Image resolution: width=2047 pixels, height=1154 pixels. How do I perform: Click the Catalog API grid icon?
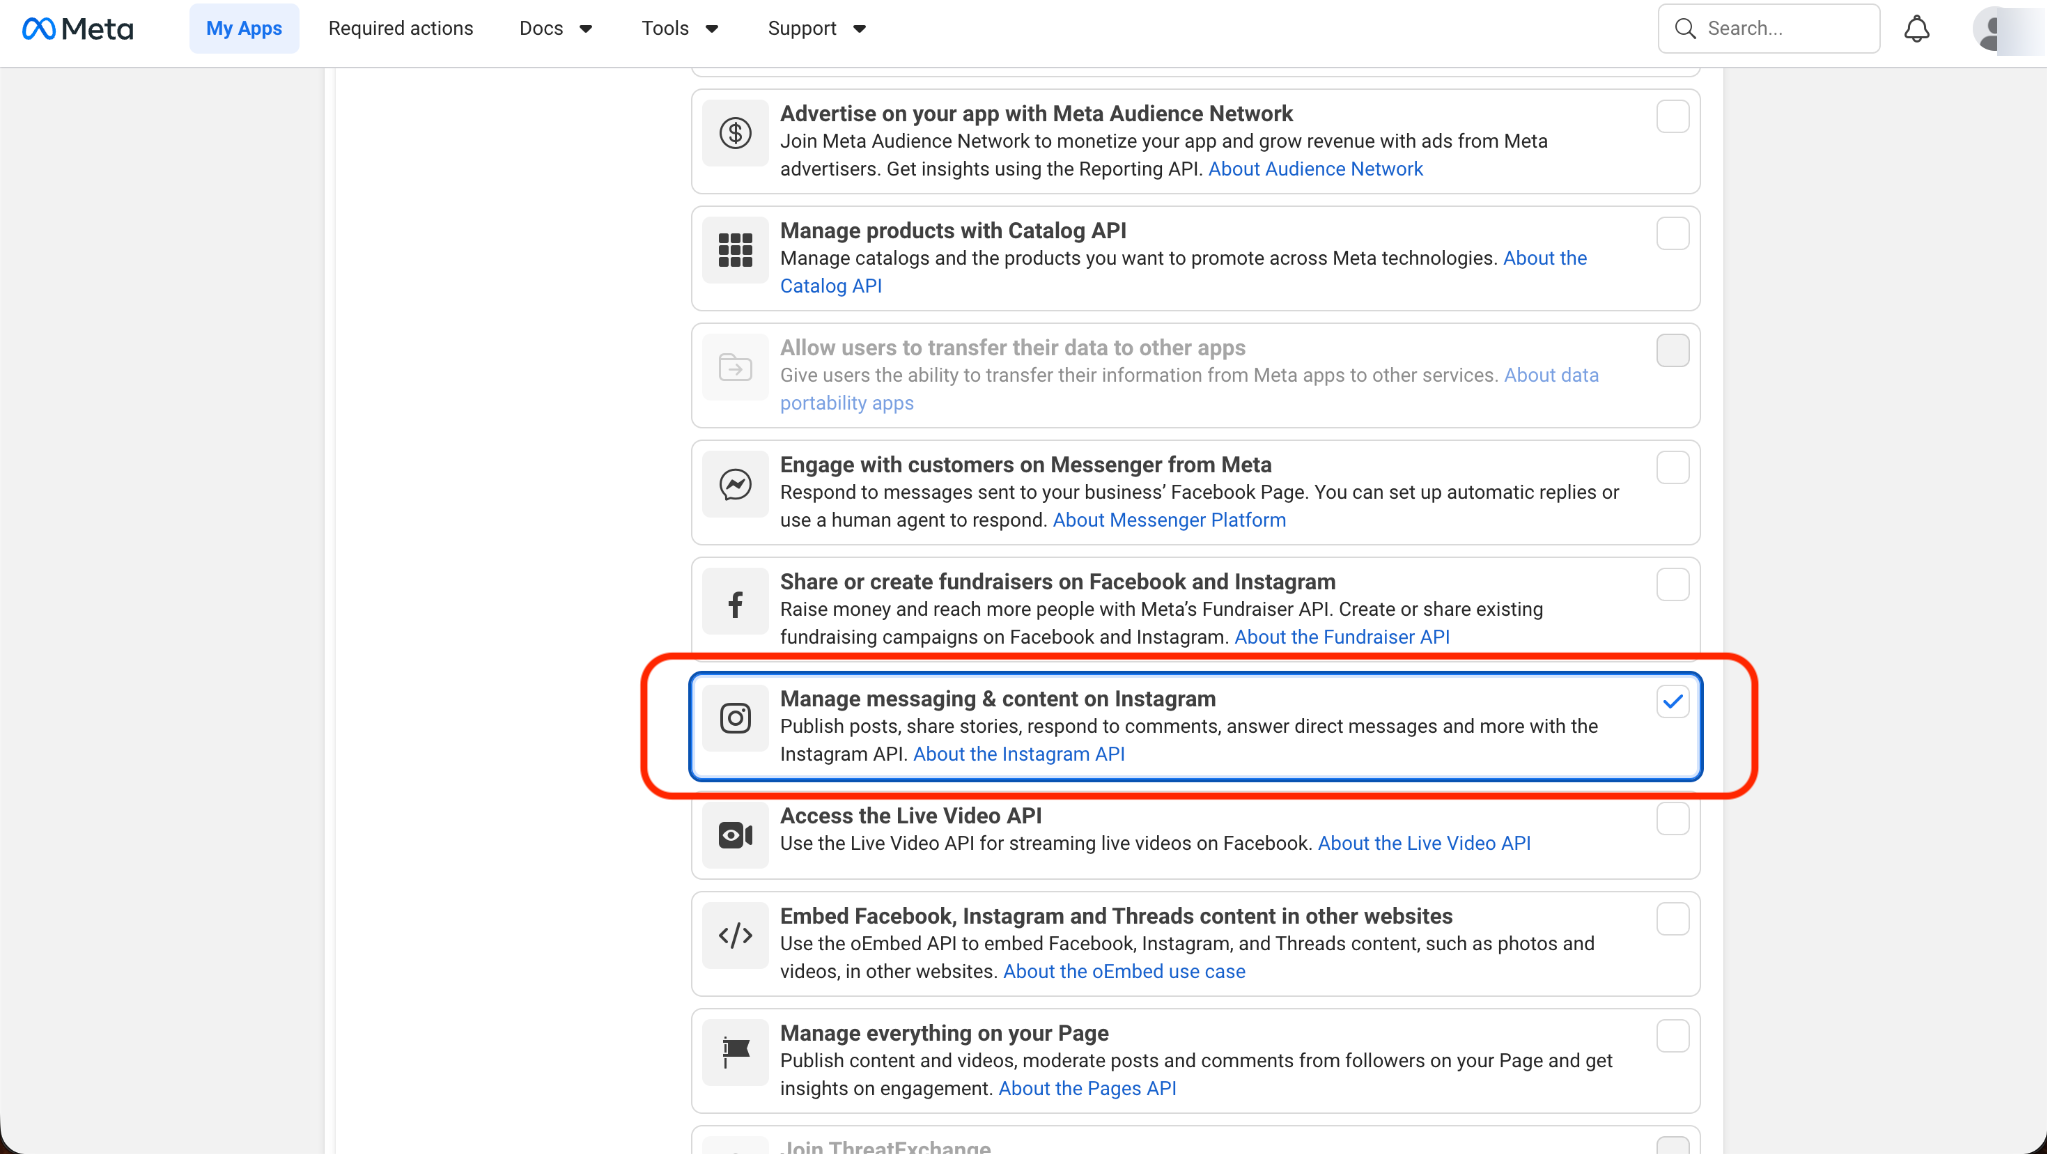pyautogui.click(x=735, y=250)
